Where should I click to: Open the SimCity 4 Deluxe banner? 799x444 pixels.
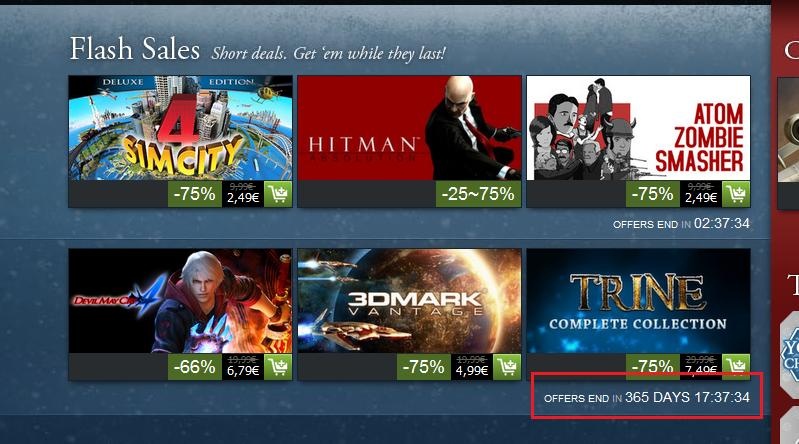pyautogui.click(x=180, y=128)
